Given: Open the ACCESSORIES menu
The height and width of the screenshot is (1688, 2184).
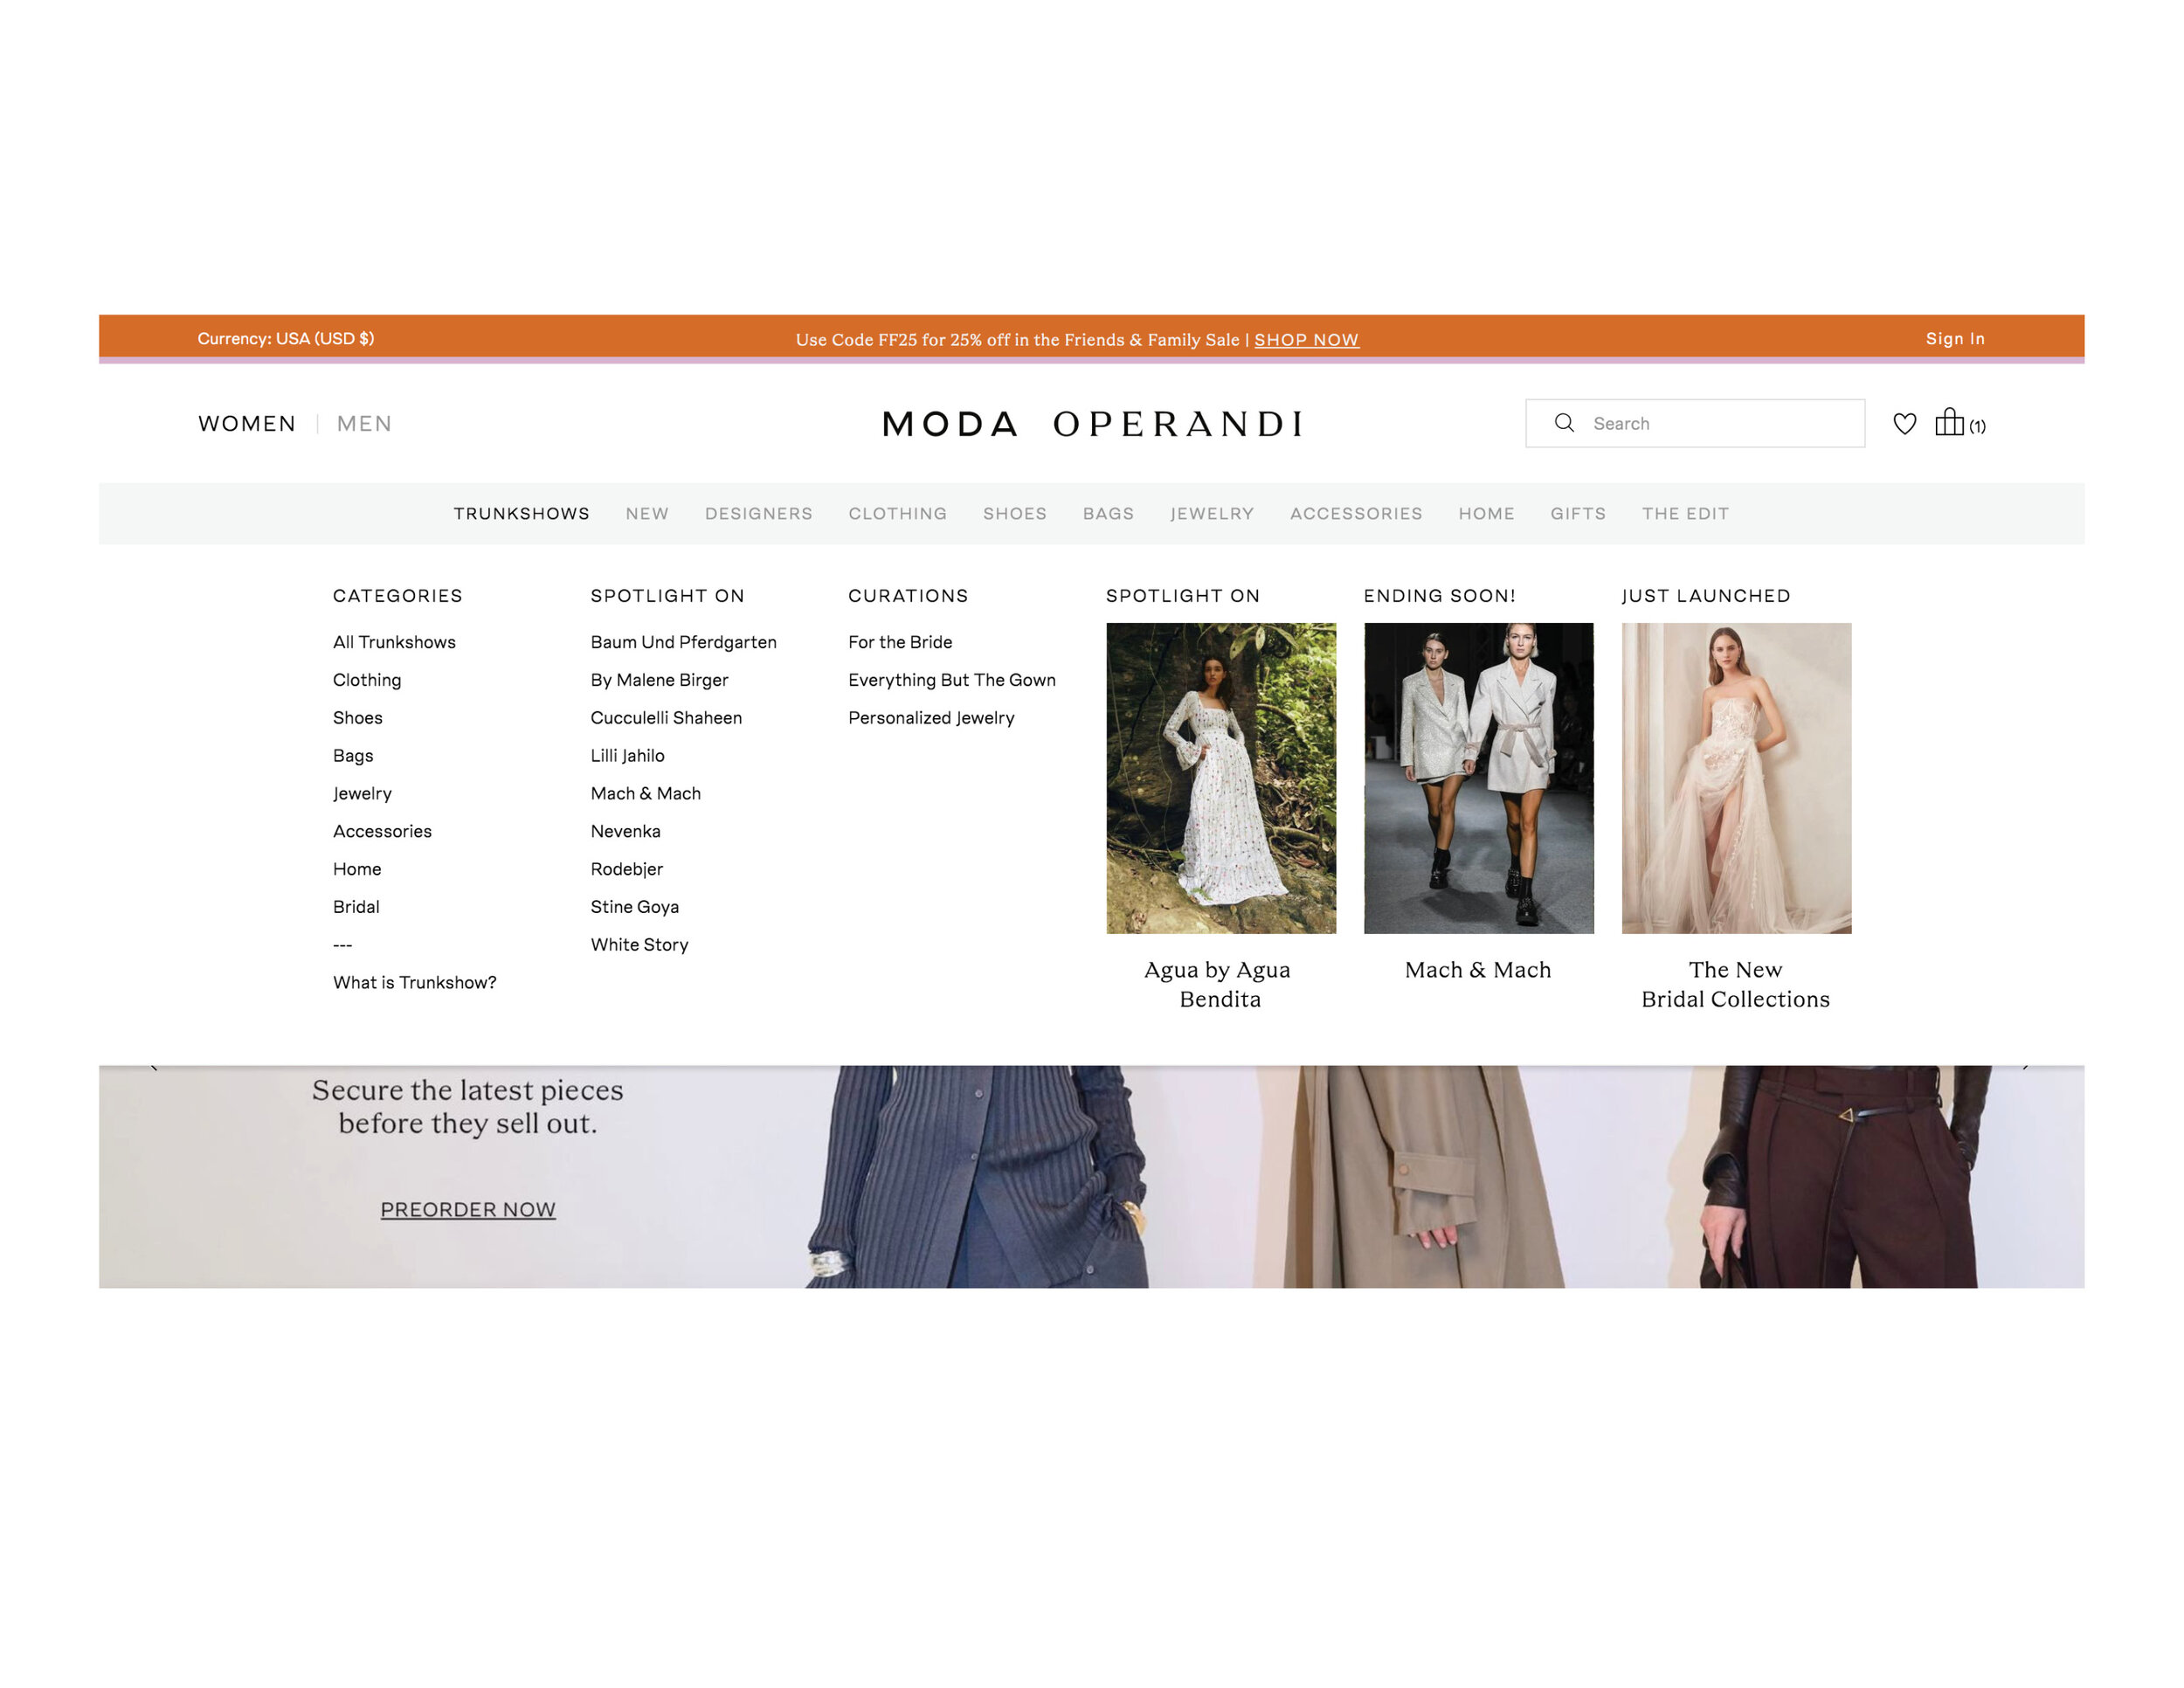Looking at the screenshot, I should click(x=1355, y=513).
